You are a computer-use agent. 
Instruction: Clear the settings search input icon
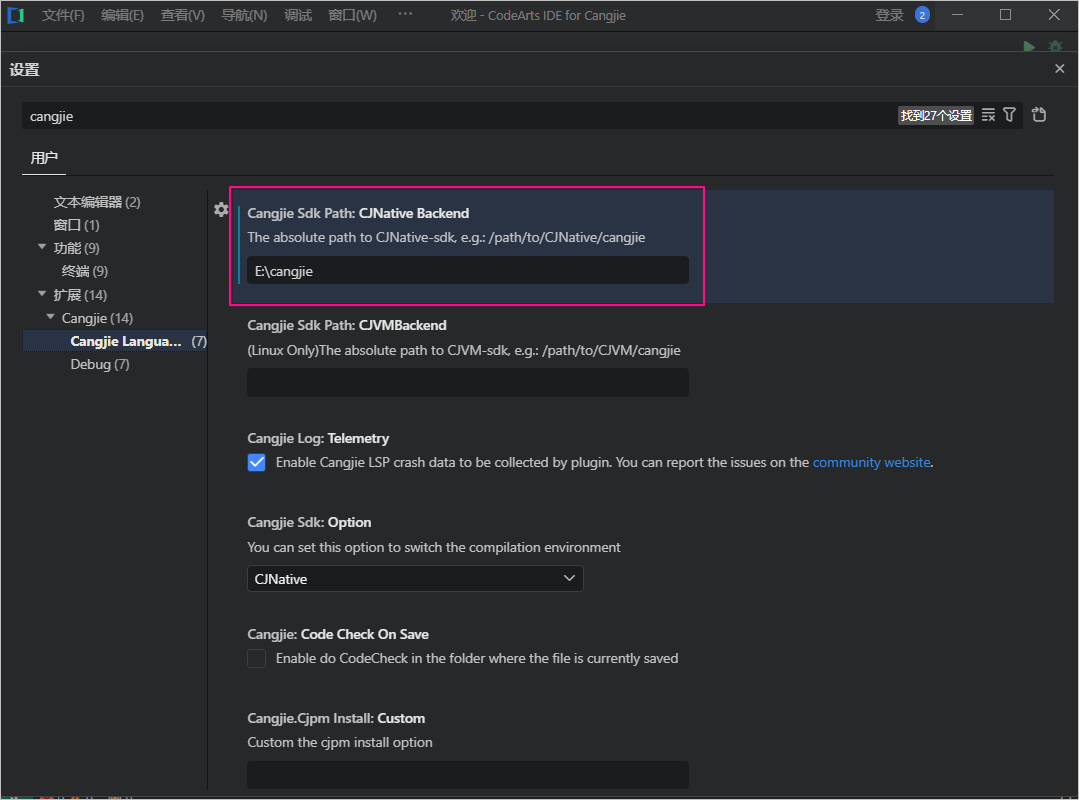[988, 115]
